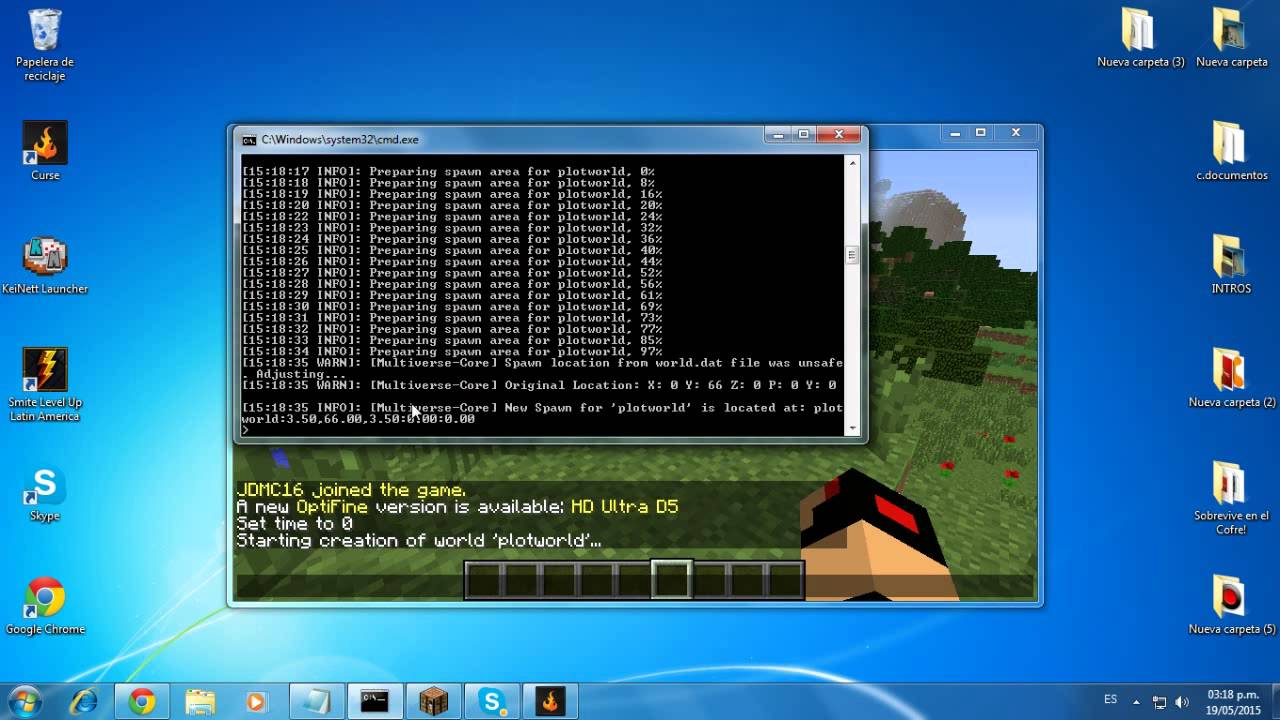Launch Internet Explorer from the taskbar
Viewport: 1280px width, 720px height.
(x=84, y=702)
